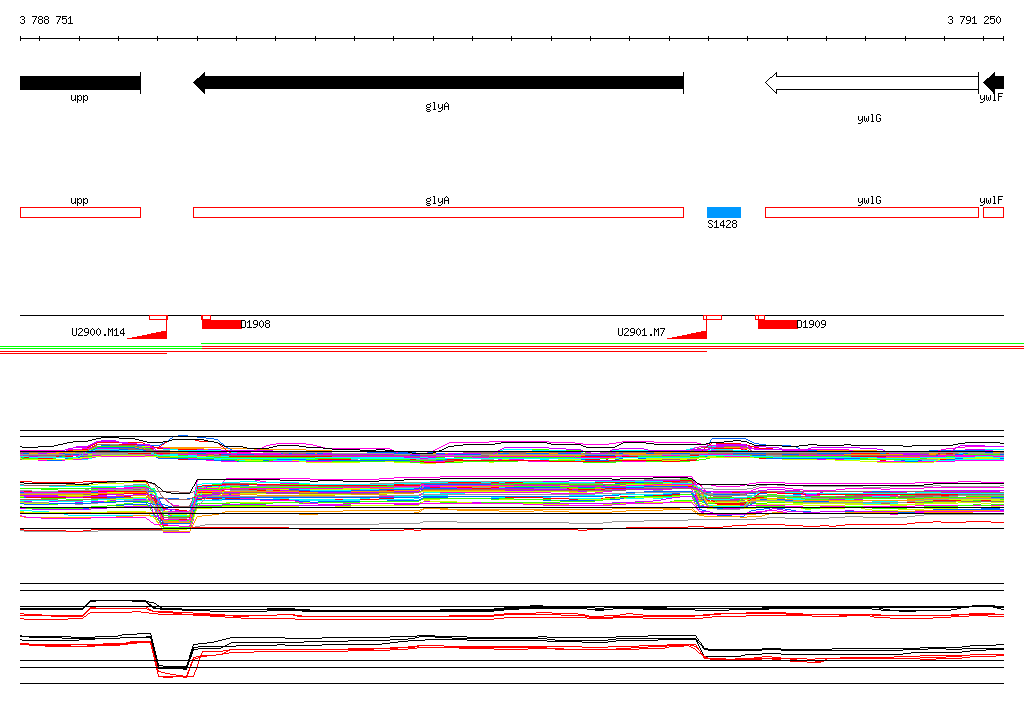Click the upp label under black arrow

79,98
